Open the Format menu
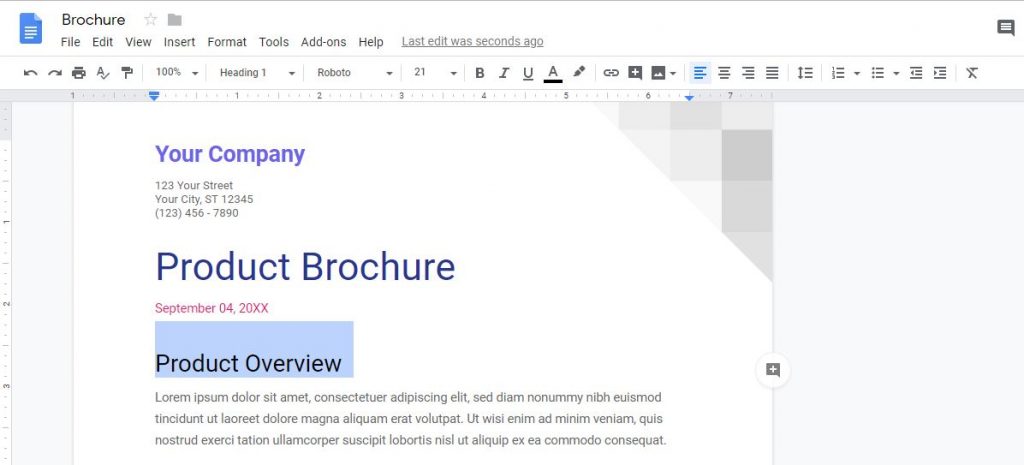The height and width of the screenshot is (465, 1024). click(x=227, y=42)
